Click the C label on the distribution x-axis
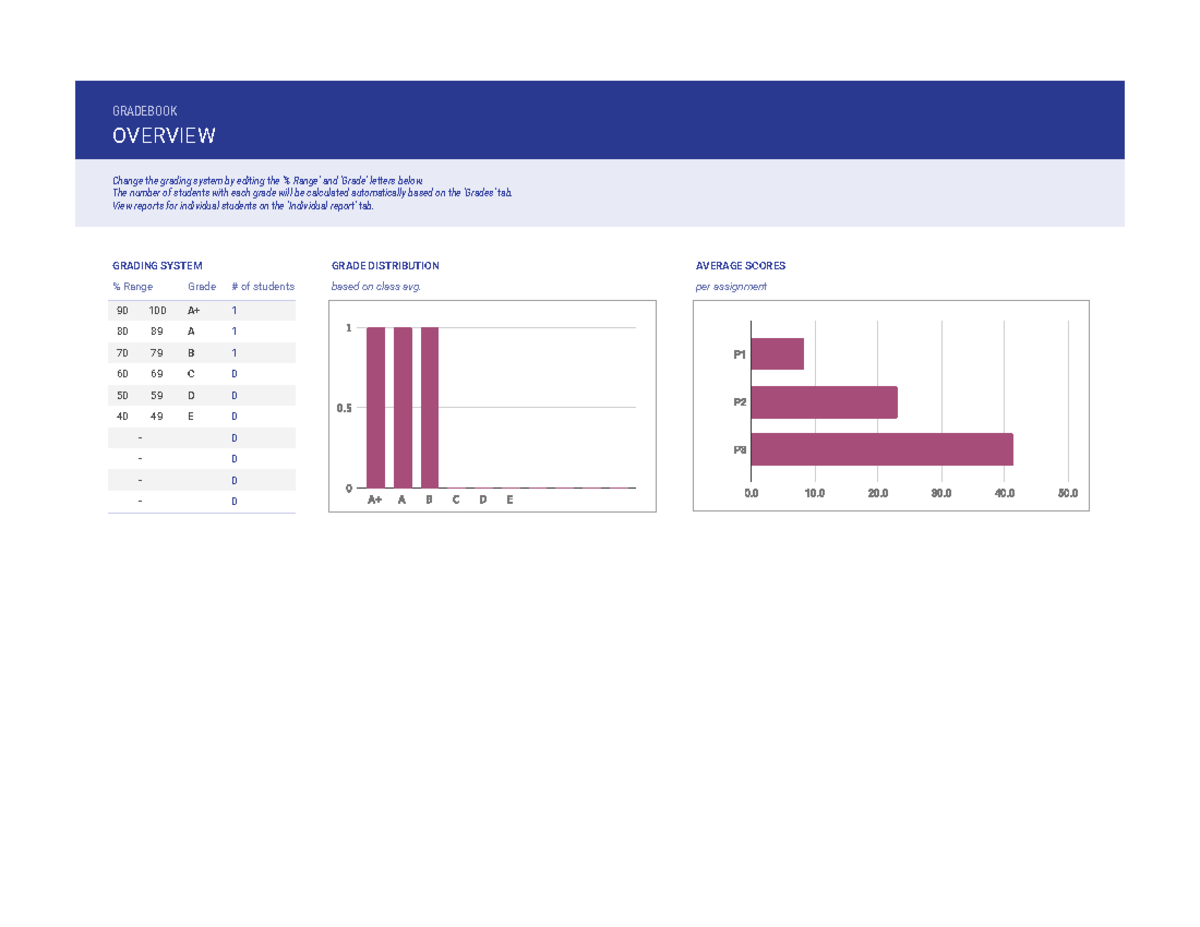The image size is (1200, 927). point(456,499)
